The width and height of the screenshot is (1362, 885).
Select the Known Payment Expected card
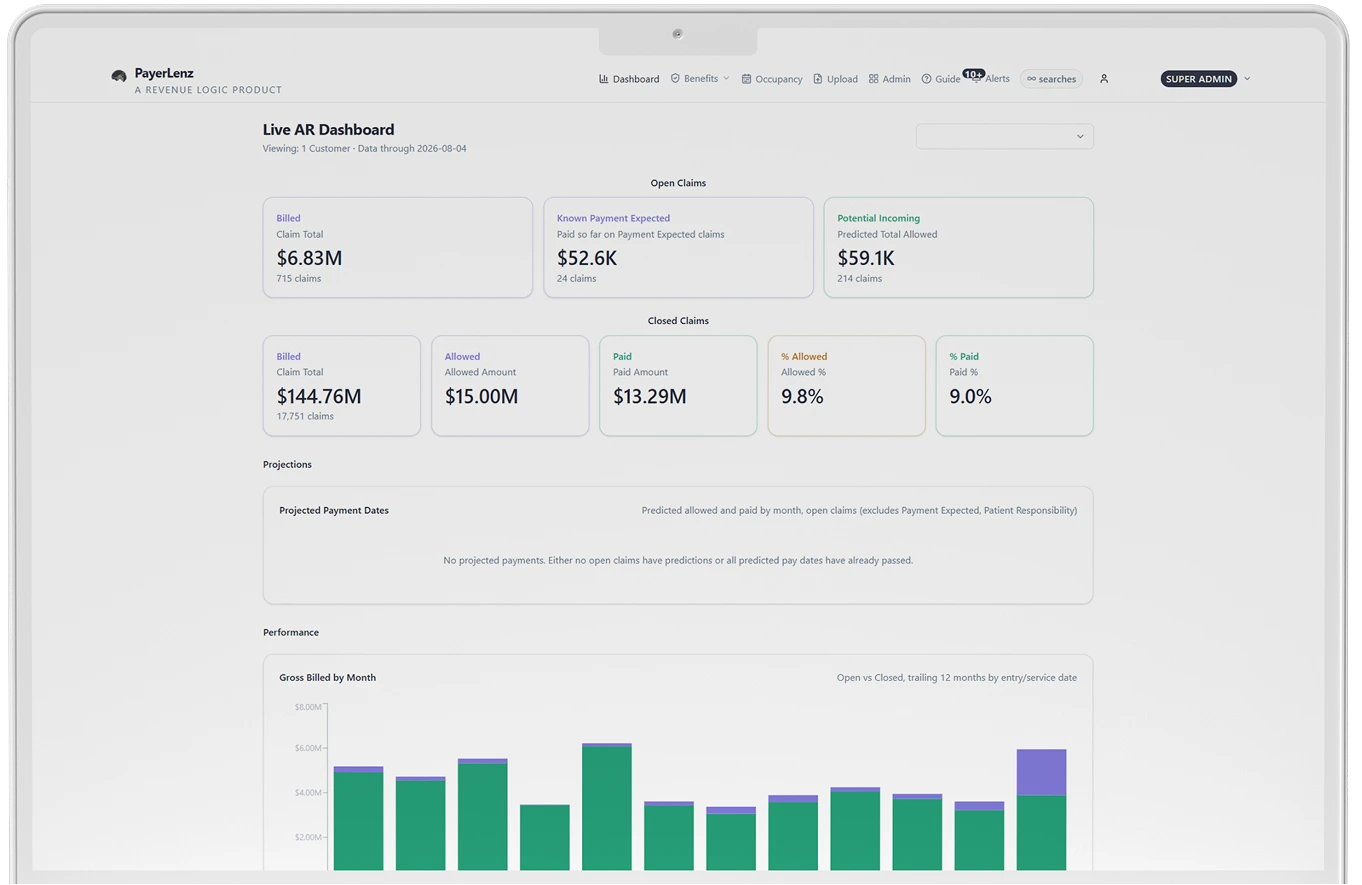678,247
